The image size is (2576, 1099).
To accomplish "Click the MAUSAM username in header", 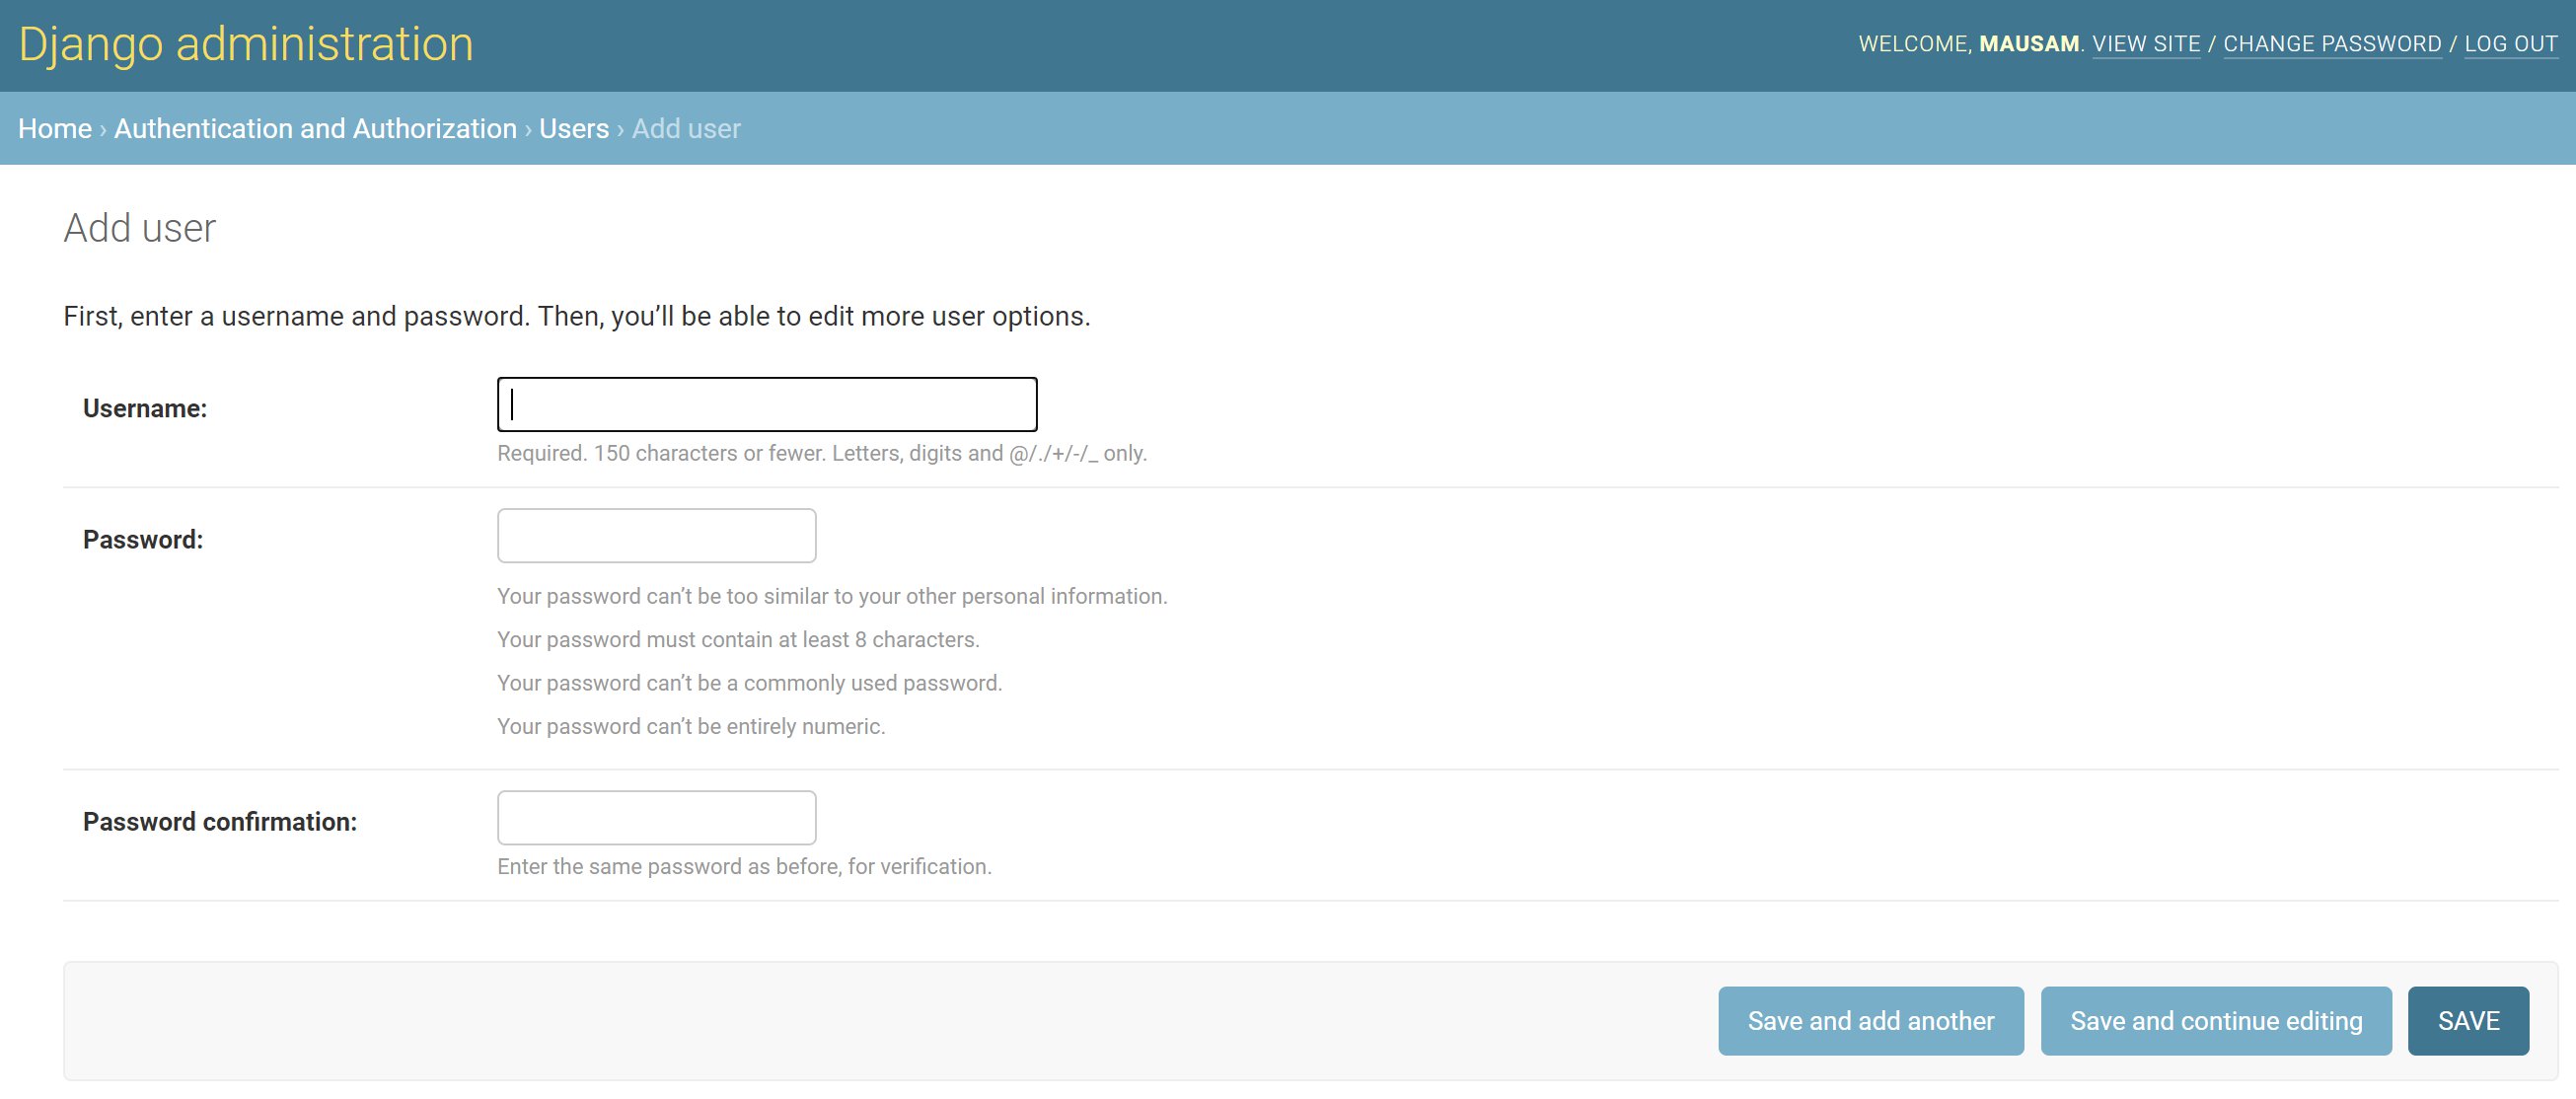I will (x=2028, y=44).
